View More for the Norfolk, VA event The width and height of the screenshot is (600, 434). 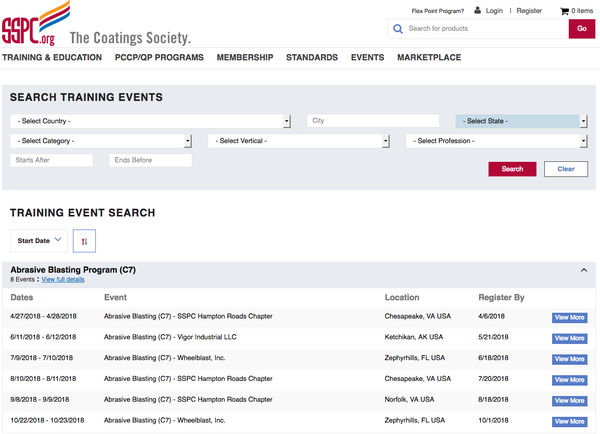pos(569,401)
